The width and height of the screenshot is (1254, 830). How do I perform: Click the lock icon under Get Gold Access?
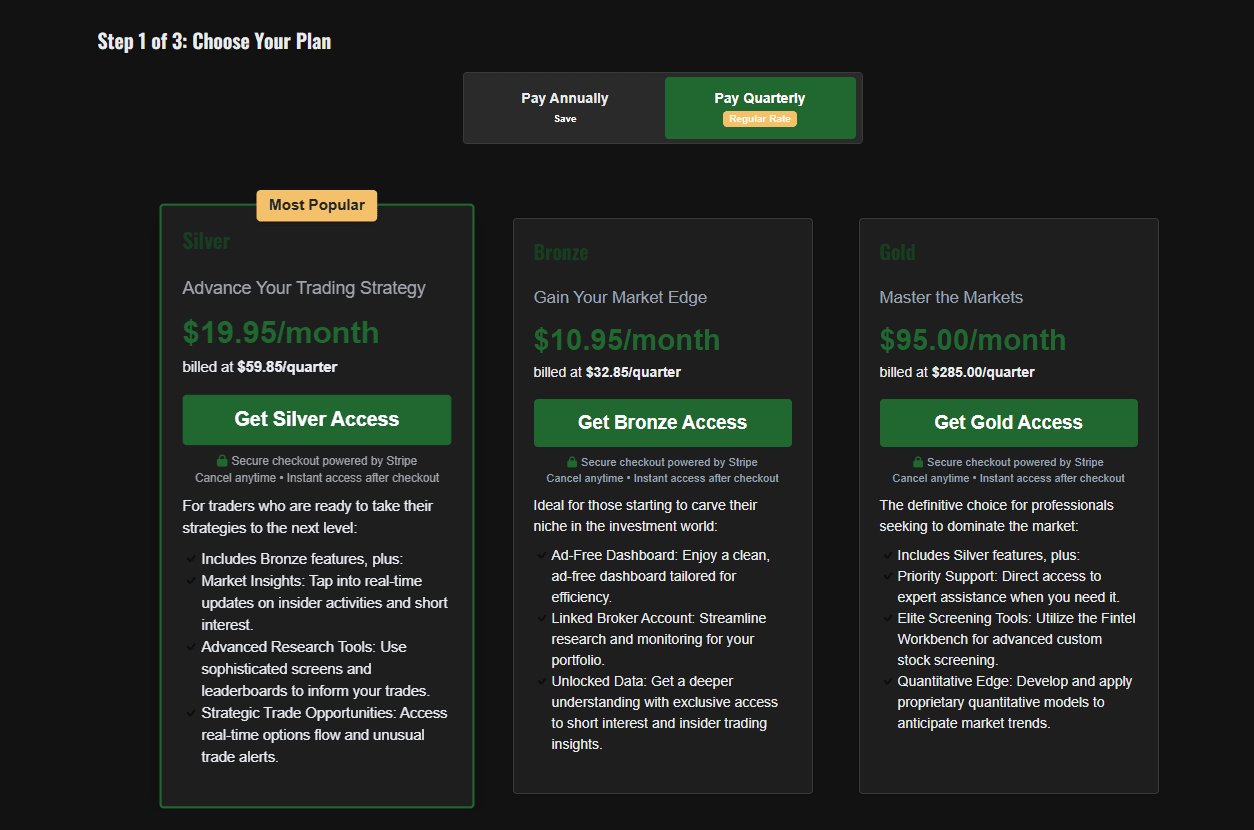[x=918, y=463]
